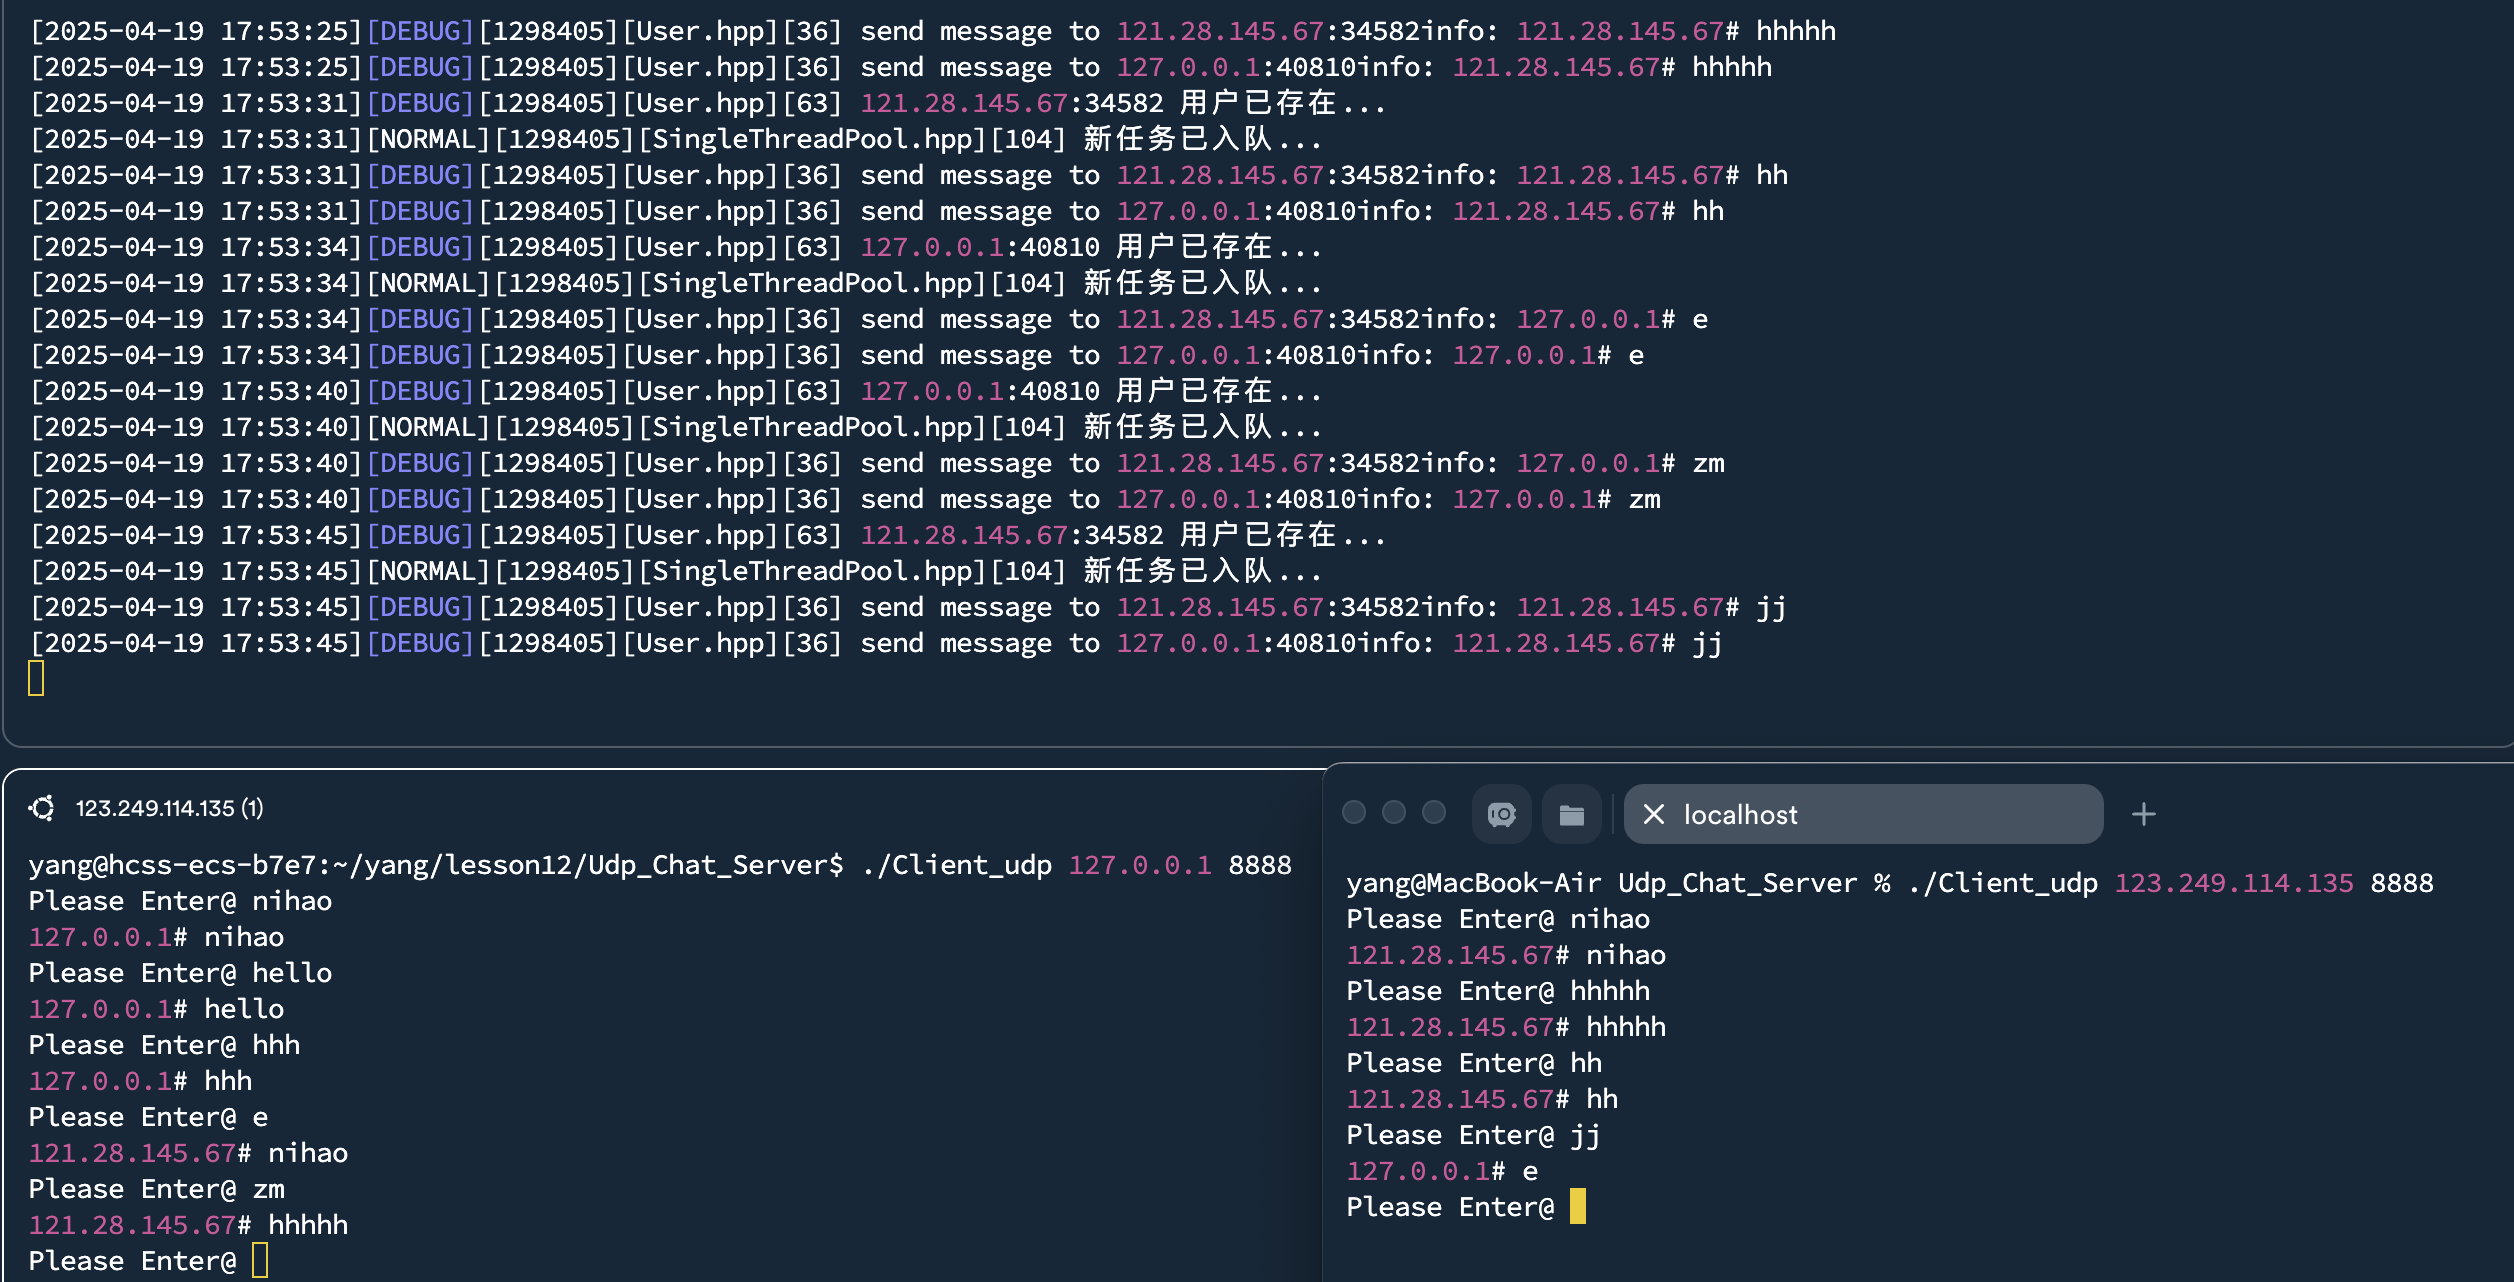Click the '121.28.145.67# hhhhh' line in Ubuntu client

pyautogui.click(x=188, y=1225)
